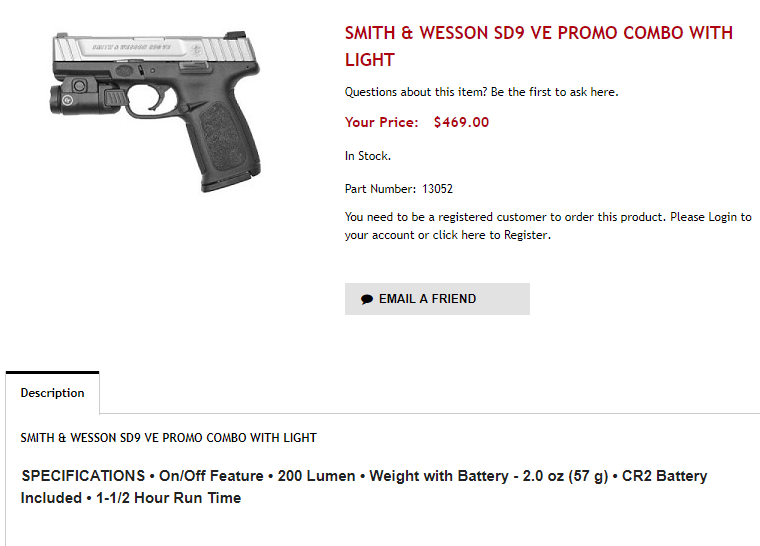Click the $469.00 price value
760x546 pixels.
[461, 123]
